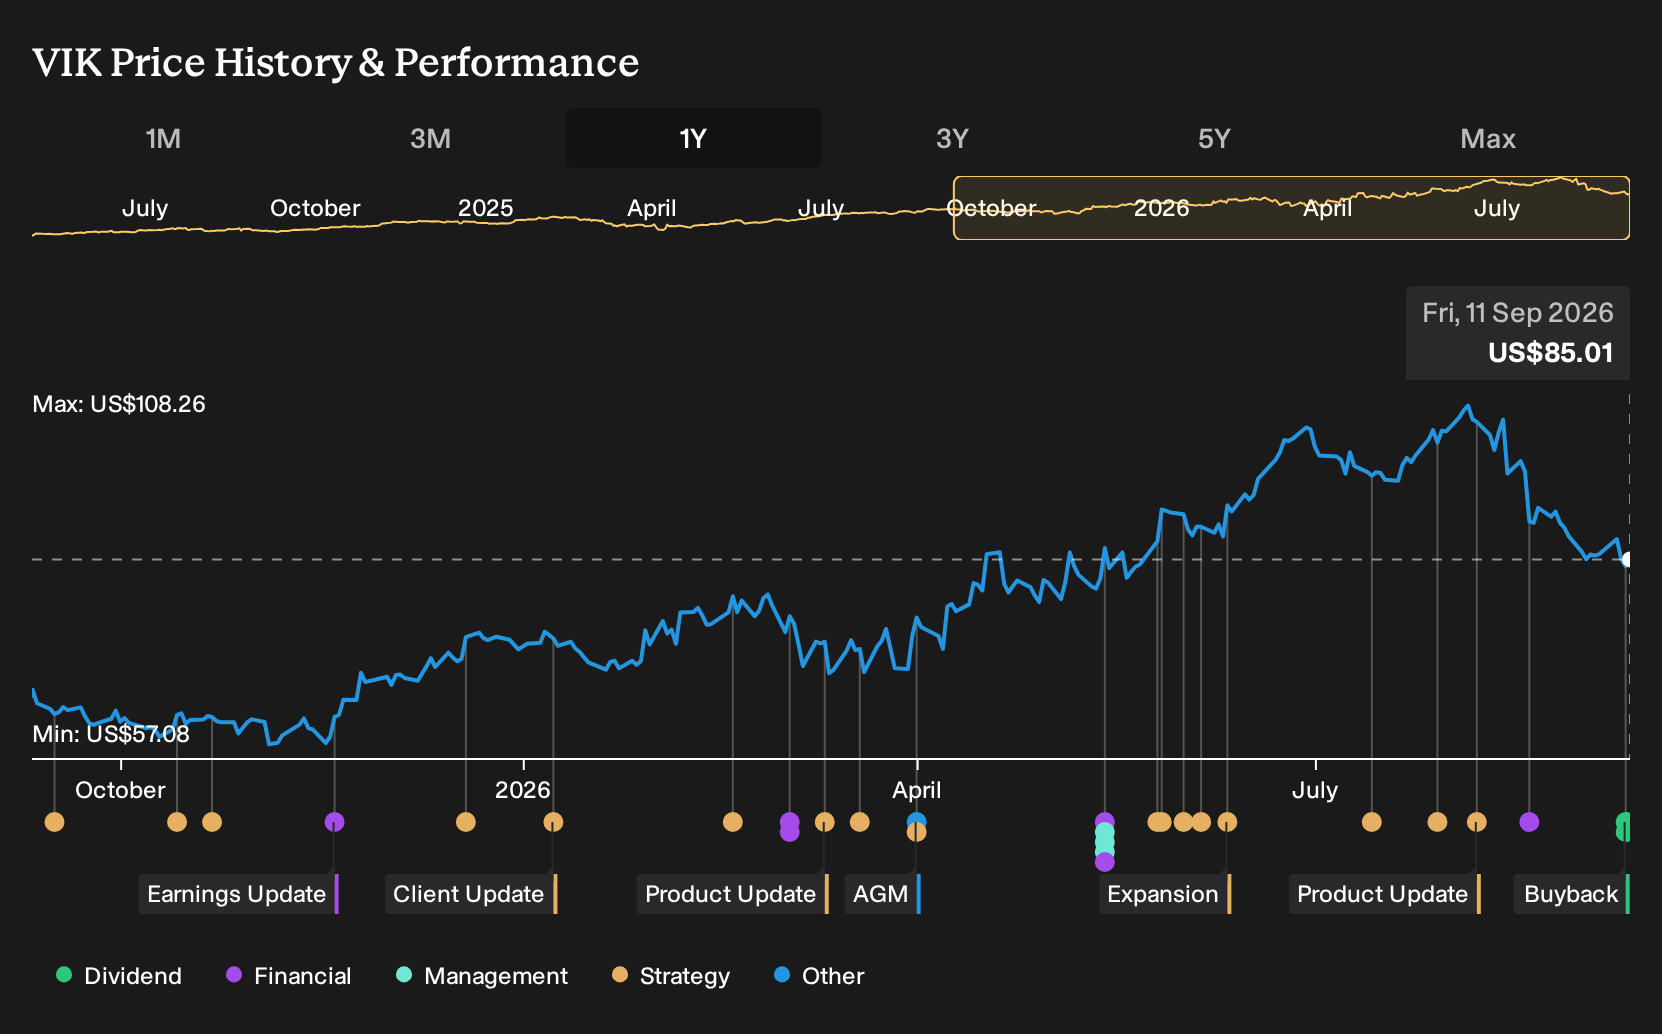1662x1034 pixels.
Task: Open the AGM event label
Action: 882,894
